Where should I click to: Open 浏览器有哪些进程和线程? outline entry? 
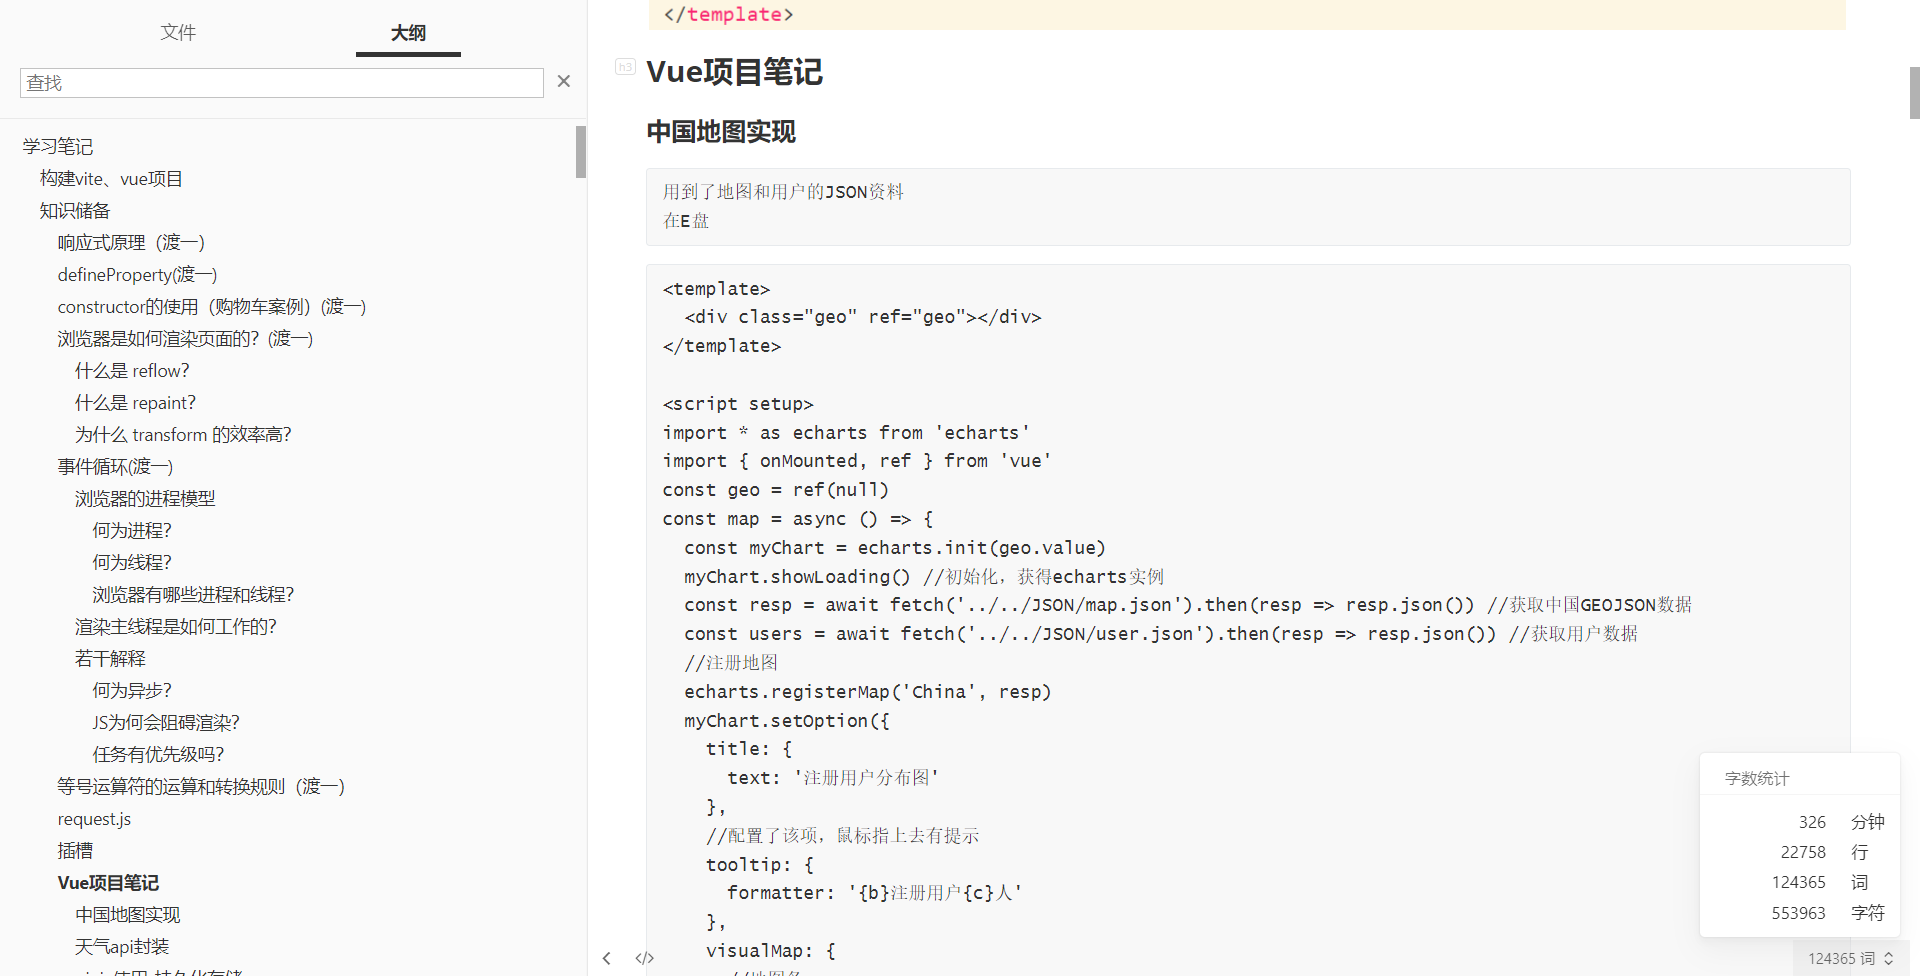point(193,595)
